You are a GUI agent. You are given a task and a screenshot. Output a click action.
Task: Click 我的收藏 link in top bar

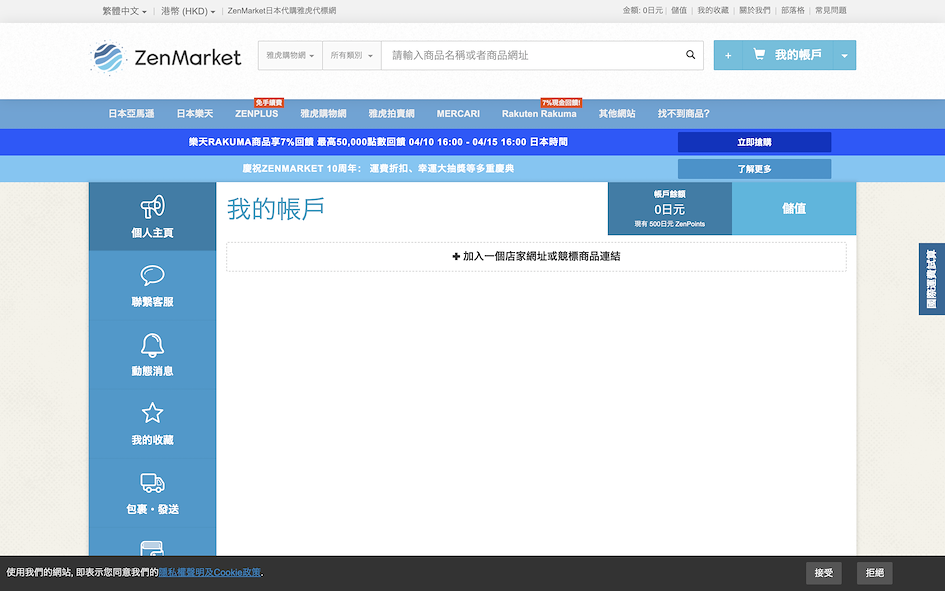[713, 10]
